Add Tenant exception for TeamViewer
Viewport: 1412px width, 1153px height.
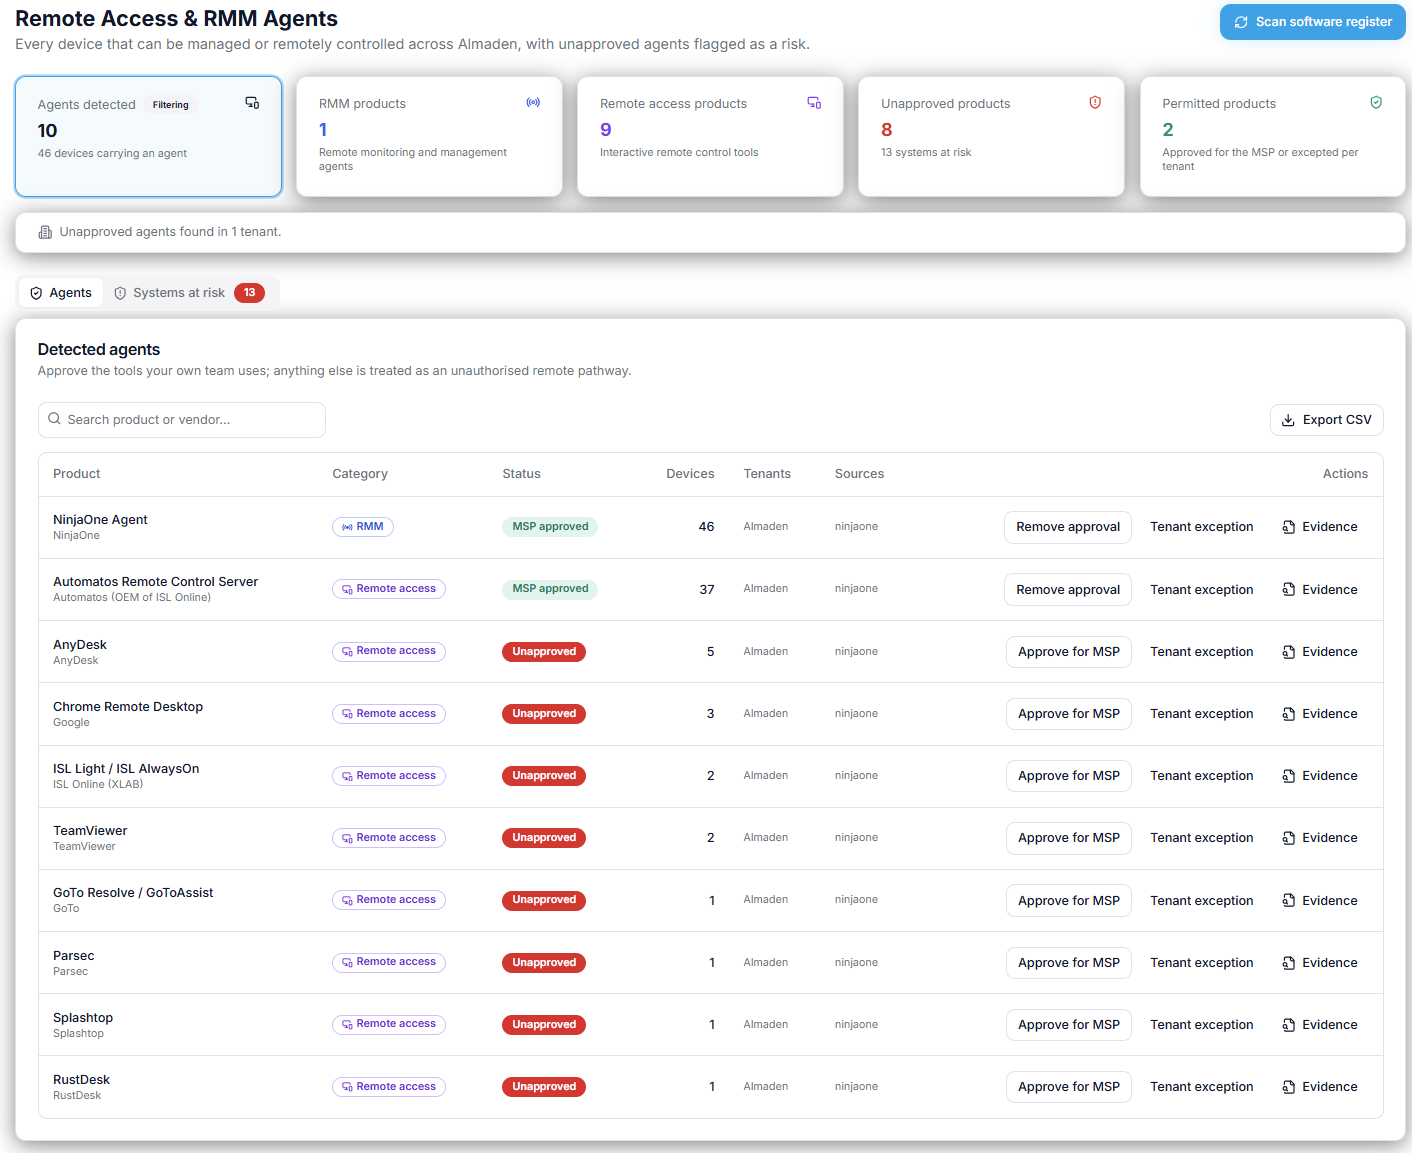tap(1201, 838)
